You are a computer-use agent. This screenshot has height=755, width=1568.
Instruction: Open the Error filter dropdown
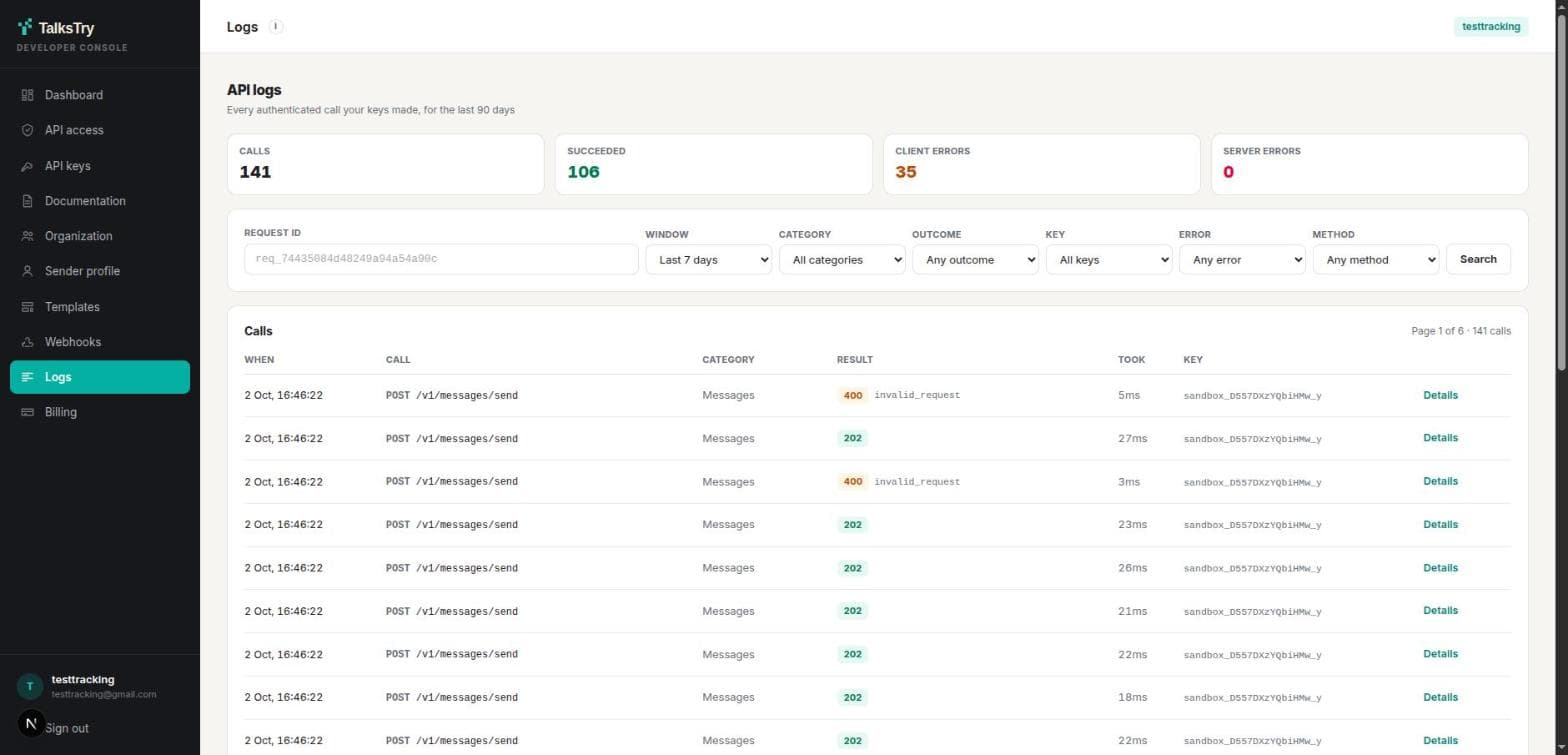1242,259
